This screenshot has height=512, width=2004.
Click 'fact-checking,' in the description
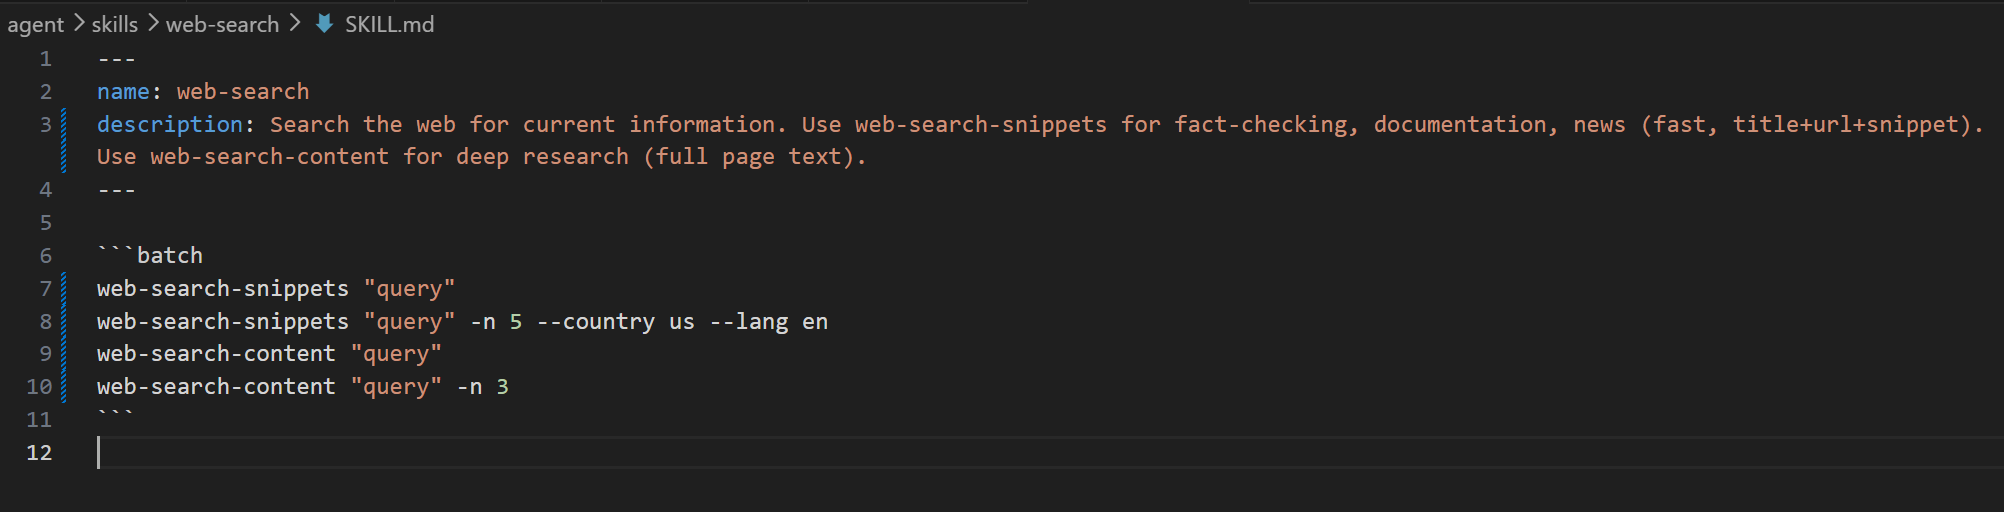[x=1267, y=125]
